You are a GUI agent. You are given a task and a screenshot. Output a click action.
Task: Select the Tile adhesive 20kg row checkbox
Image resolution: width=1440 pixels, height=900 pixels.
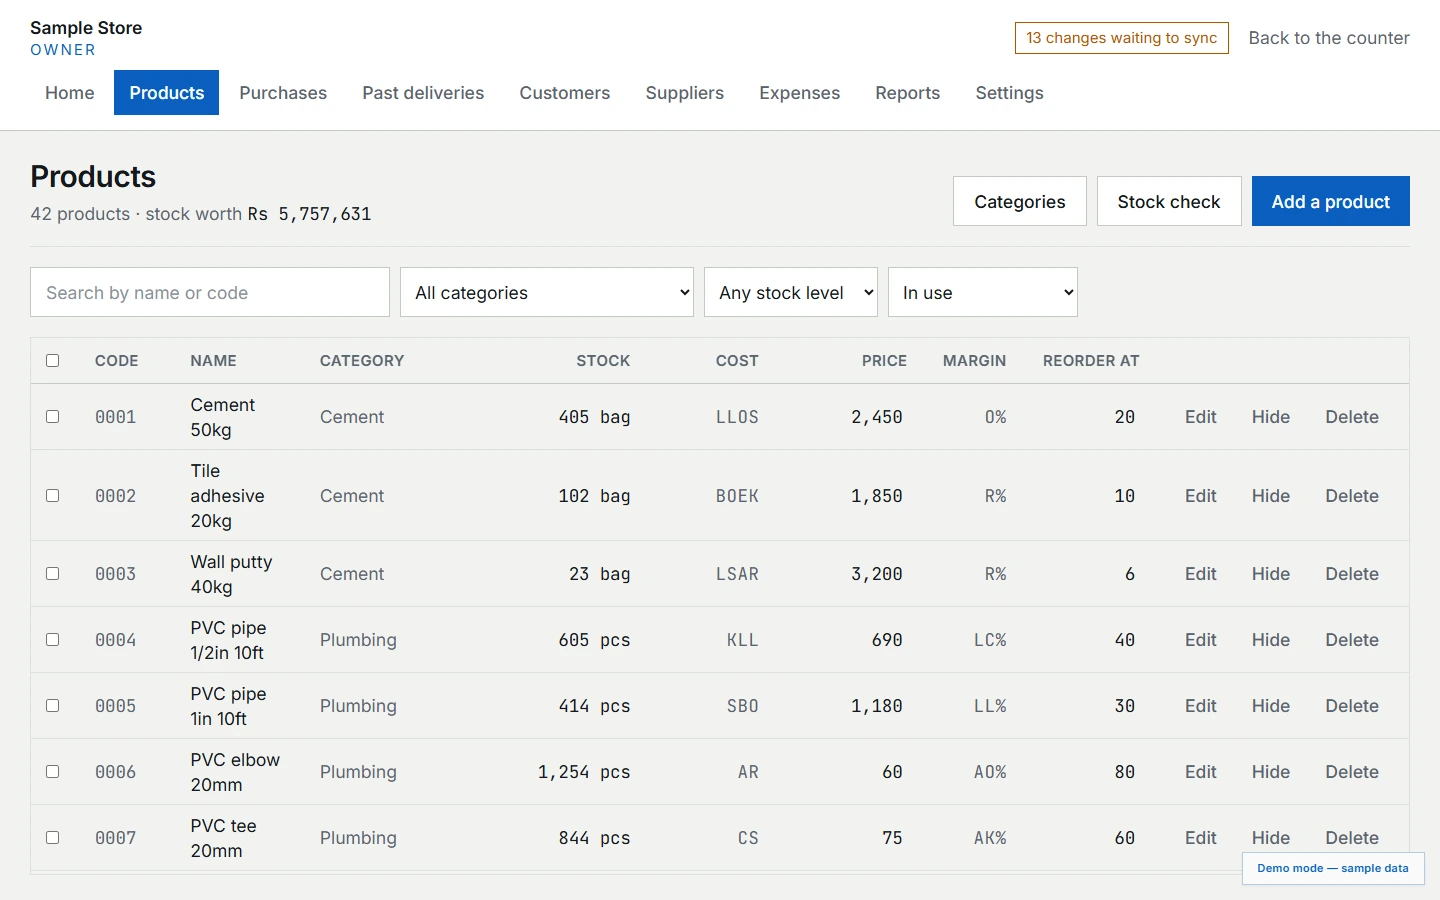click(53, 496)
